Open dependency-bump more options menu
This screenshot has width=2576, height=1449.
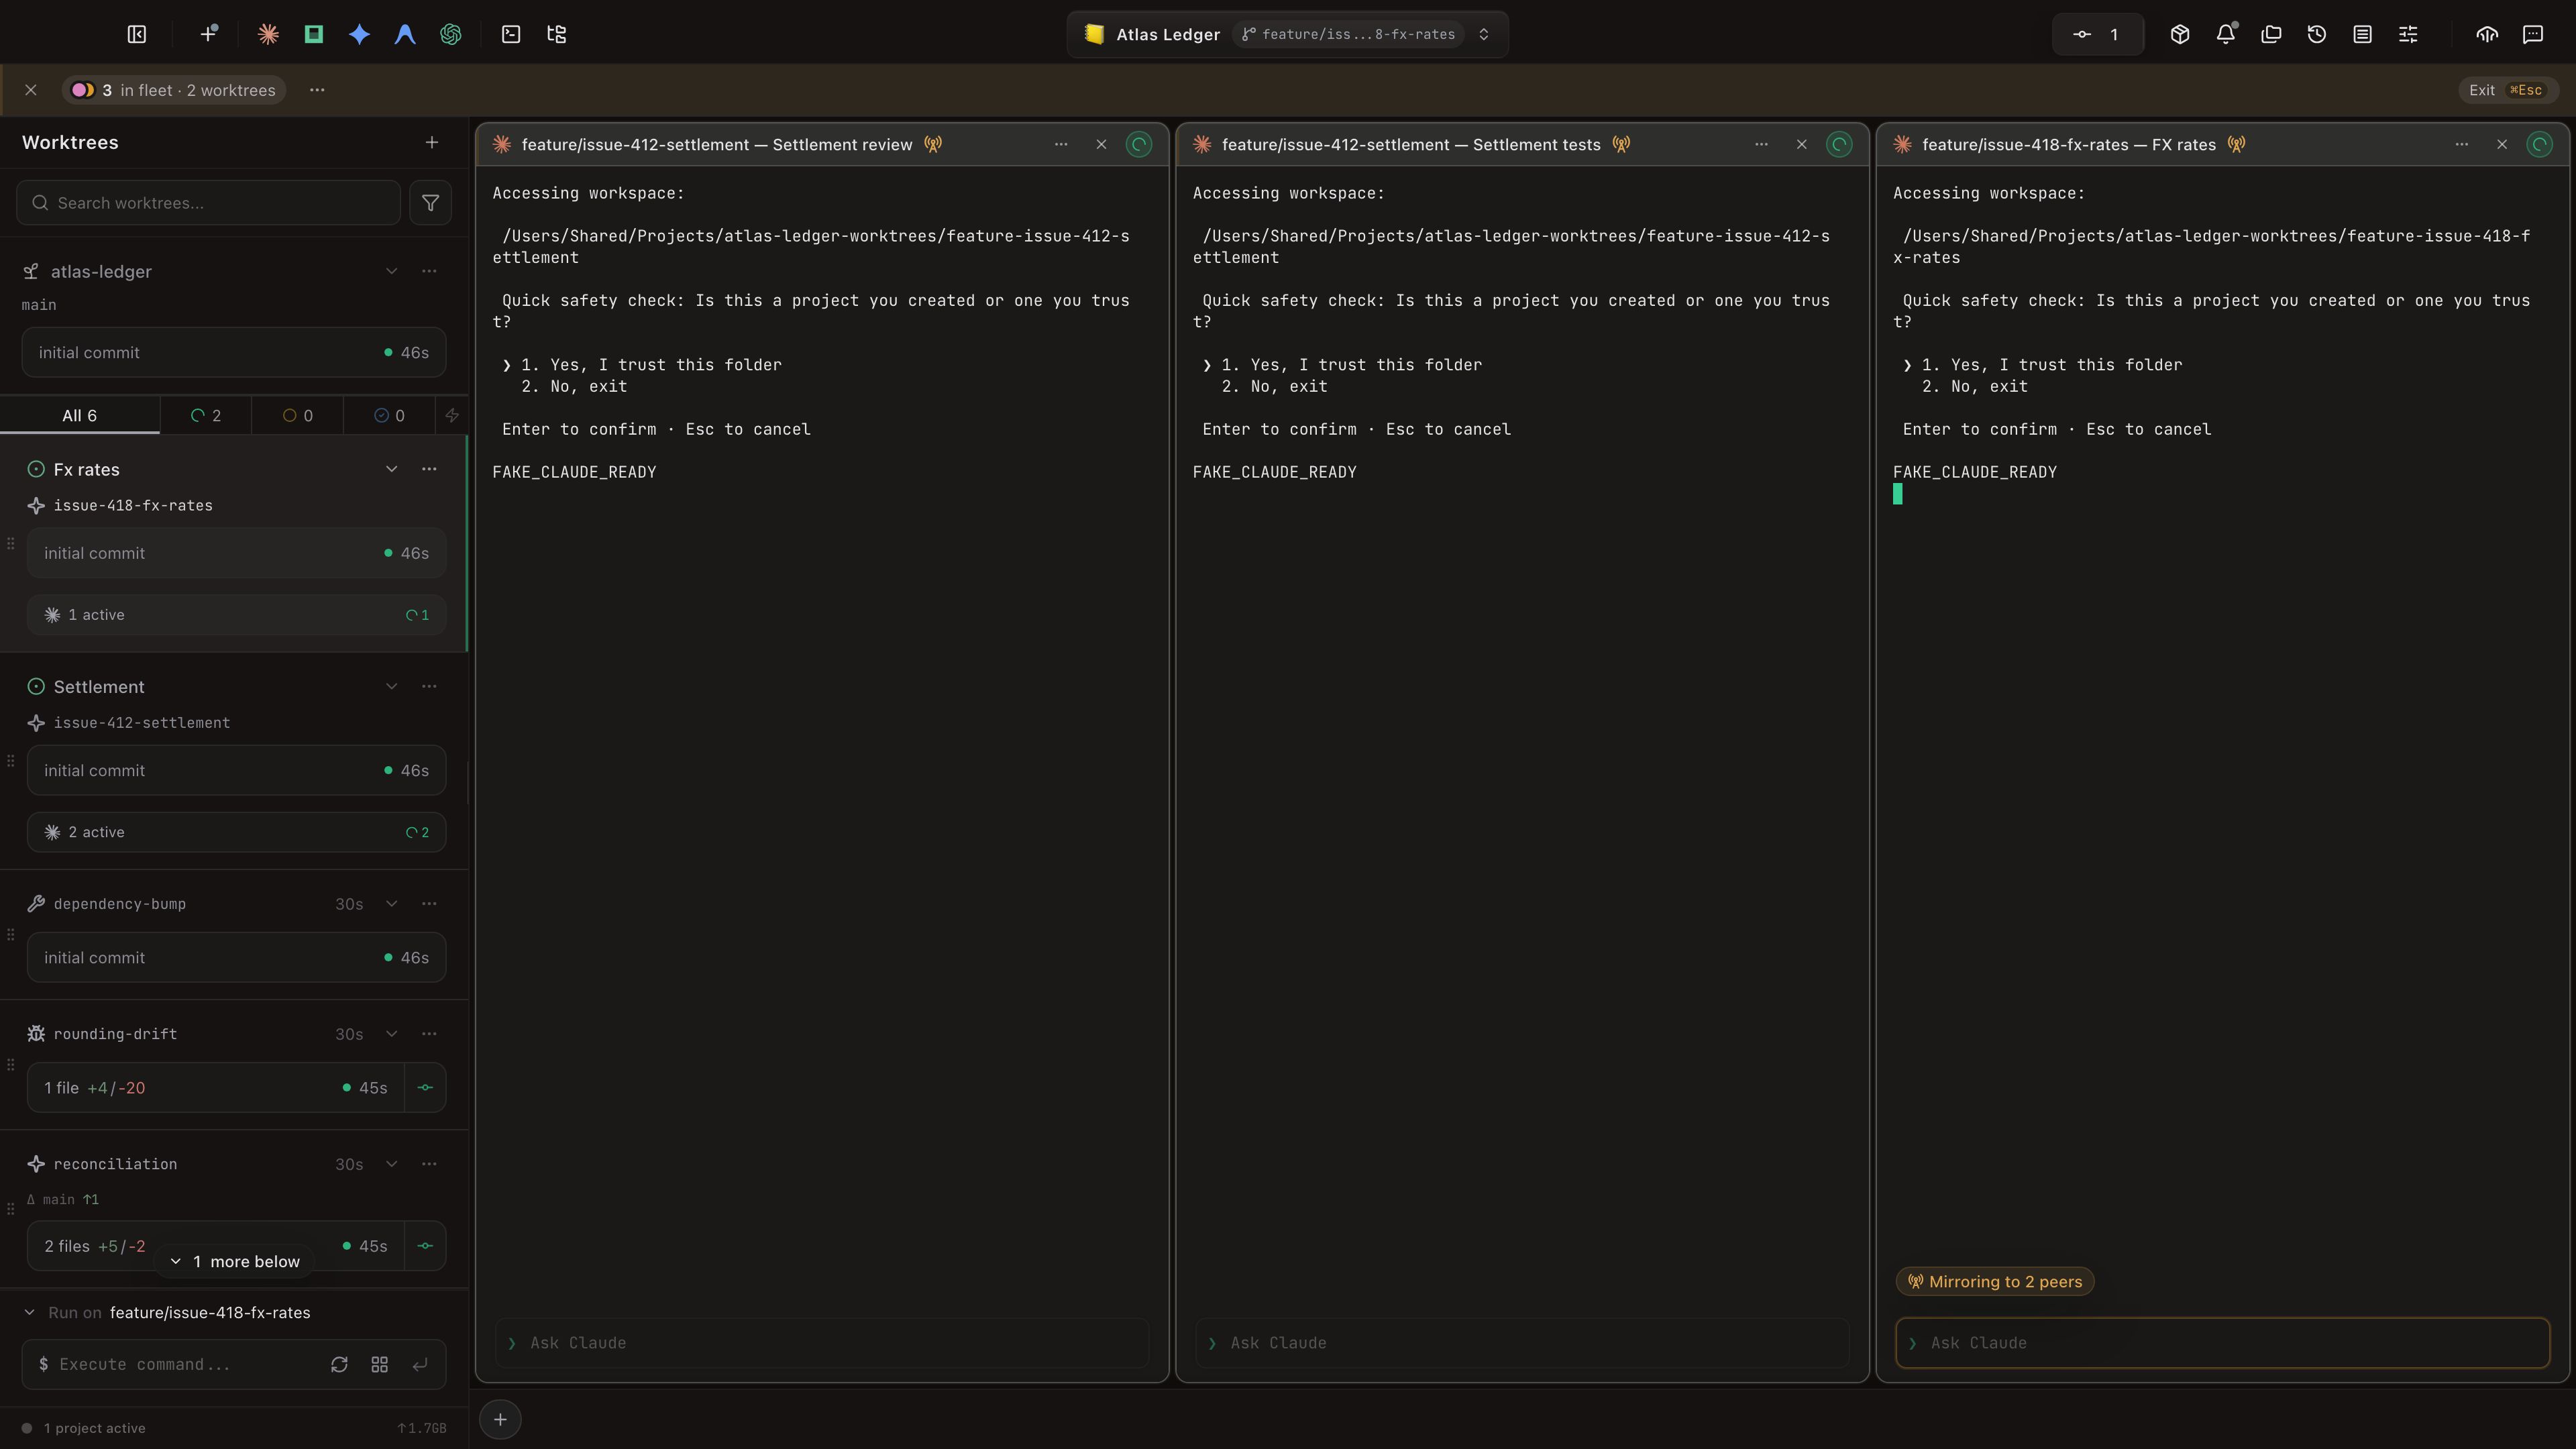tap(429, 904)
